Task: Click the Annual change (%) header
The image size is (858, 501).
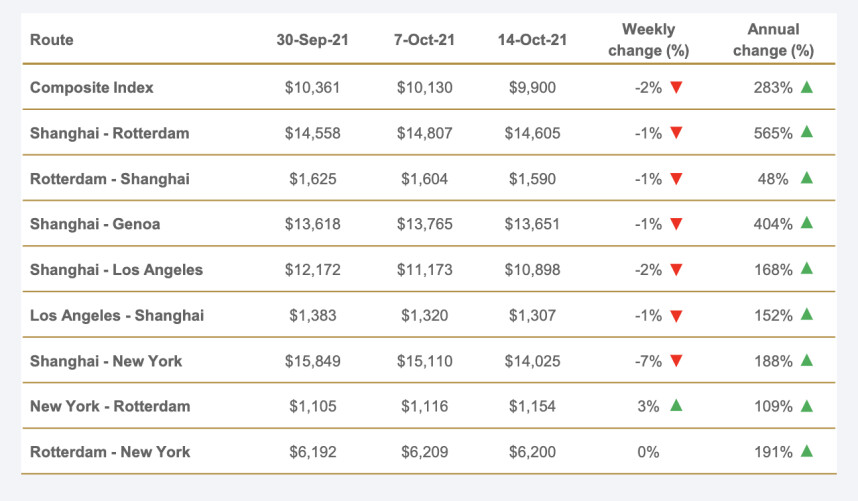Action: click(773, 40)
